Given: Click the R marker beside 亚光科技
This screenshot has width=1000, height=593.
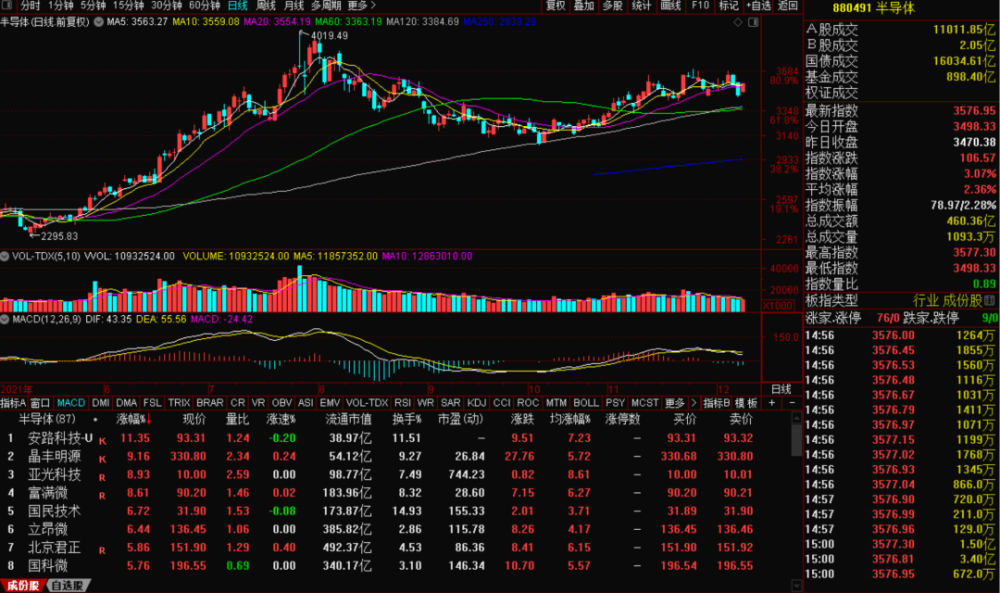Looking at the screenshot, I should pyautogui.click(x=102, y=475).
